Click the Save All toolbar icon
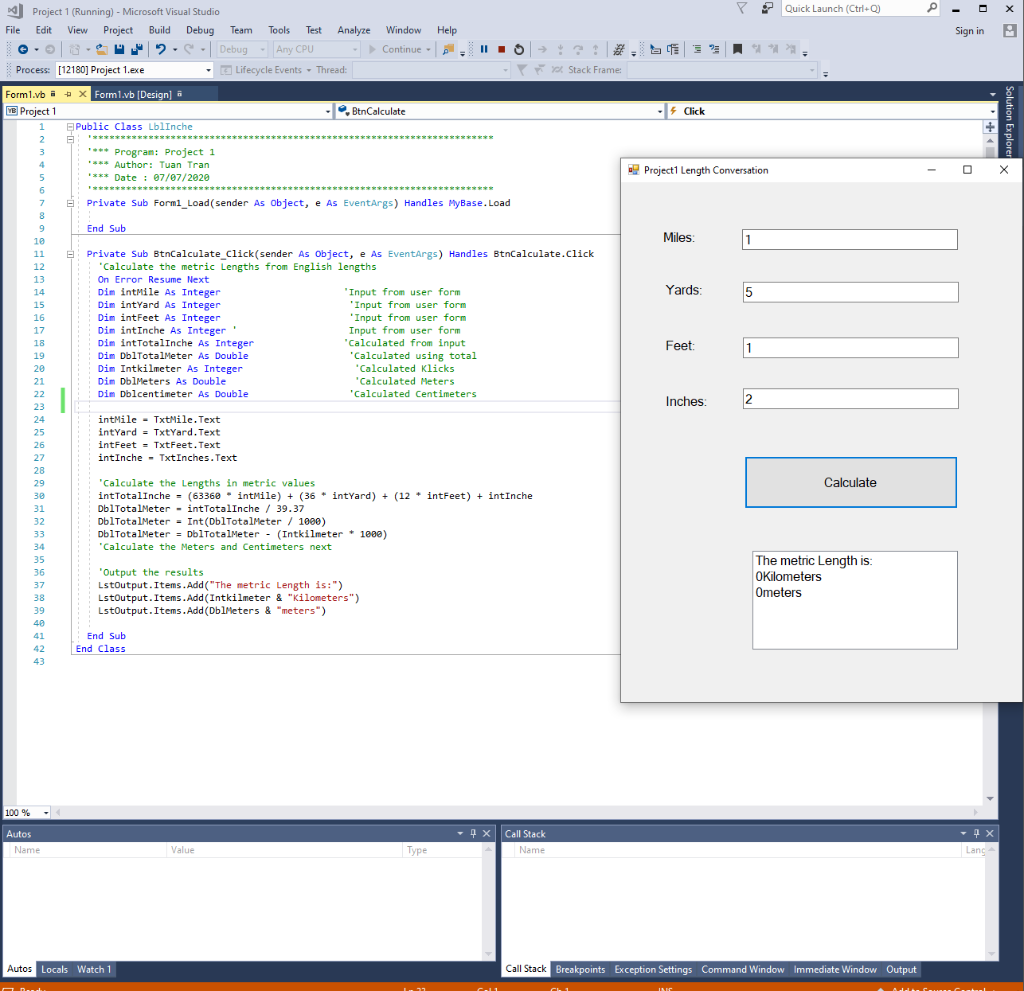 pyautogui.click(x=135, y=49)
